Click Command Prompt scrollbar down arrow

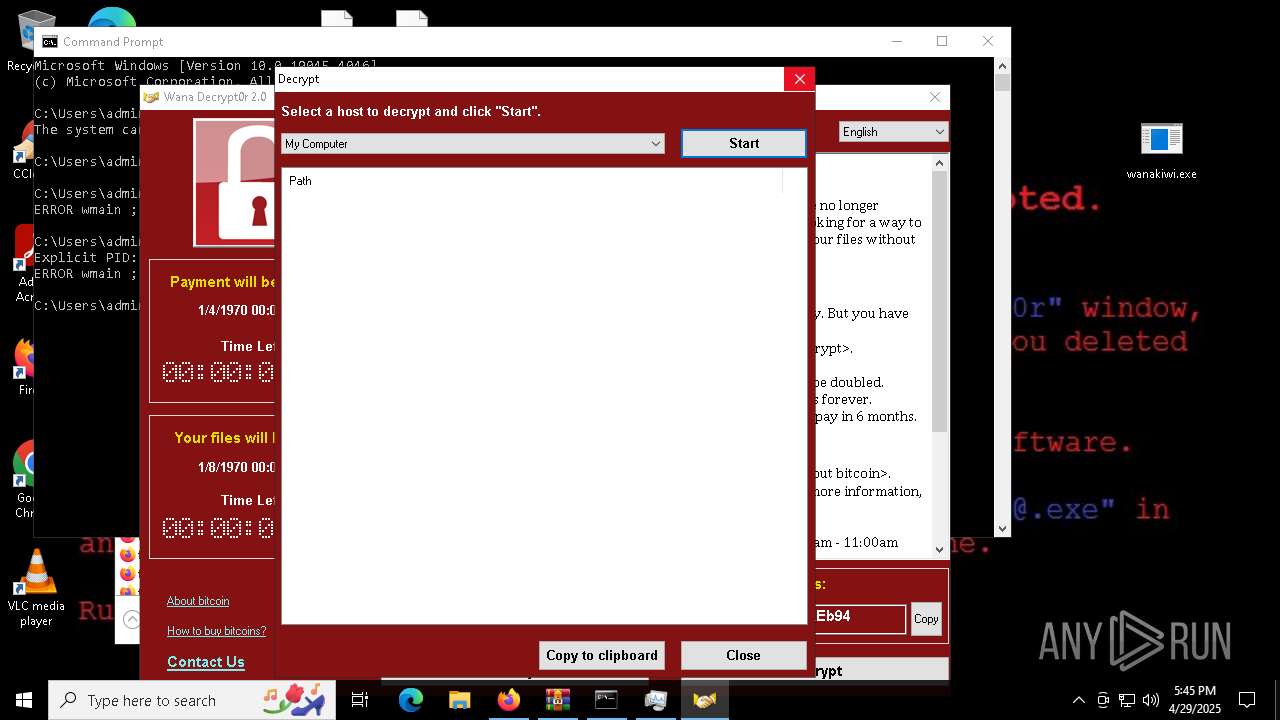point(1002,529)
